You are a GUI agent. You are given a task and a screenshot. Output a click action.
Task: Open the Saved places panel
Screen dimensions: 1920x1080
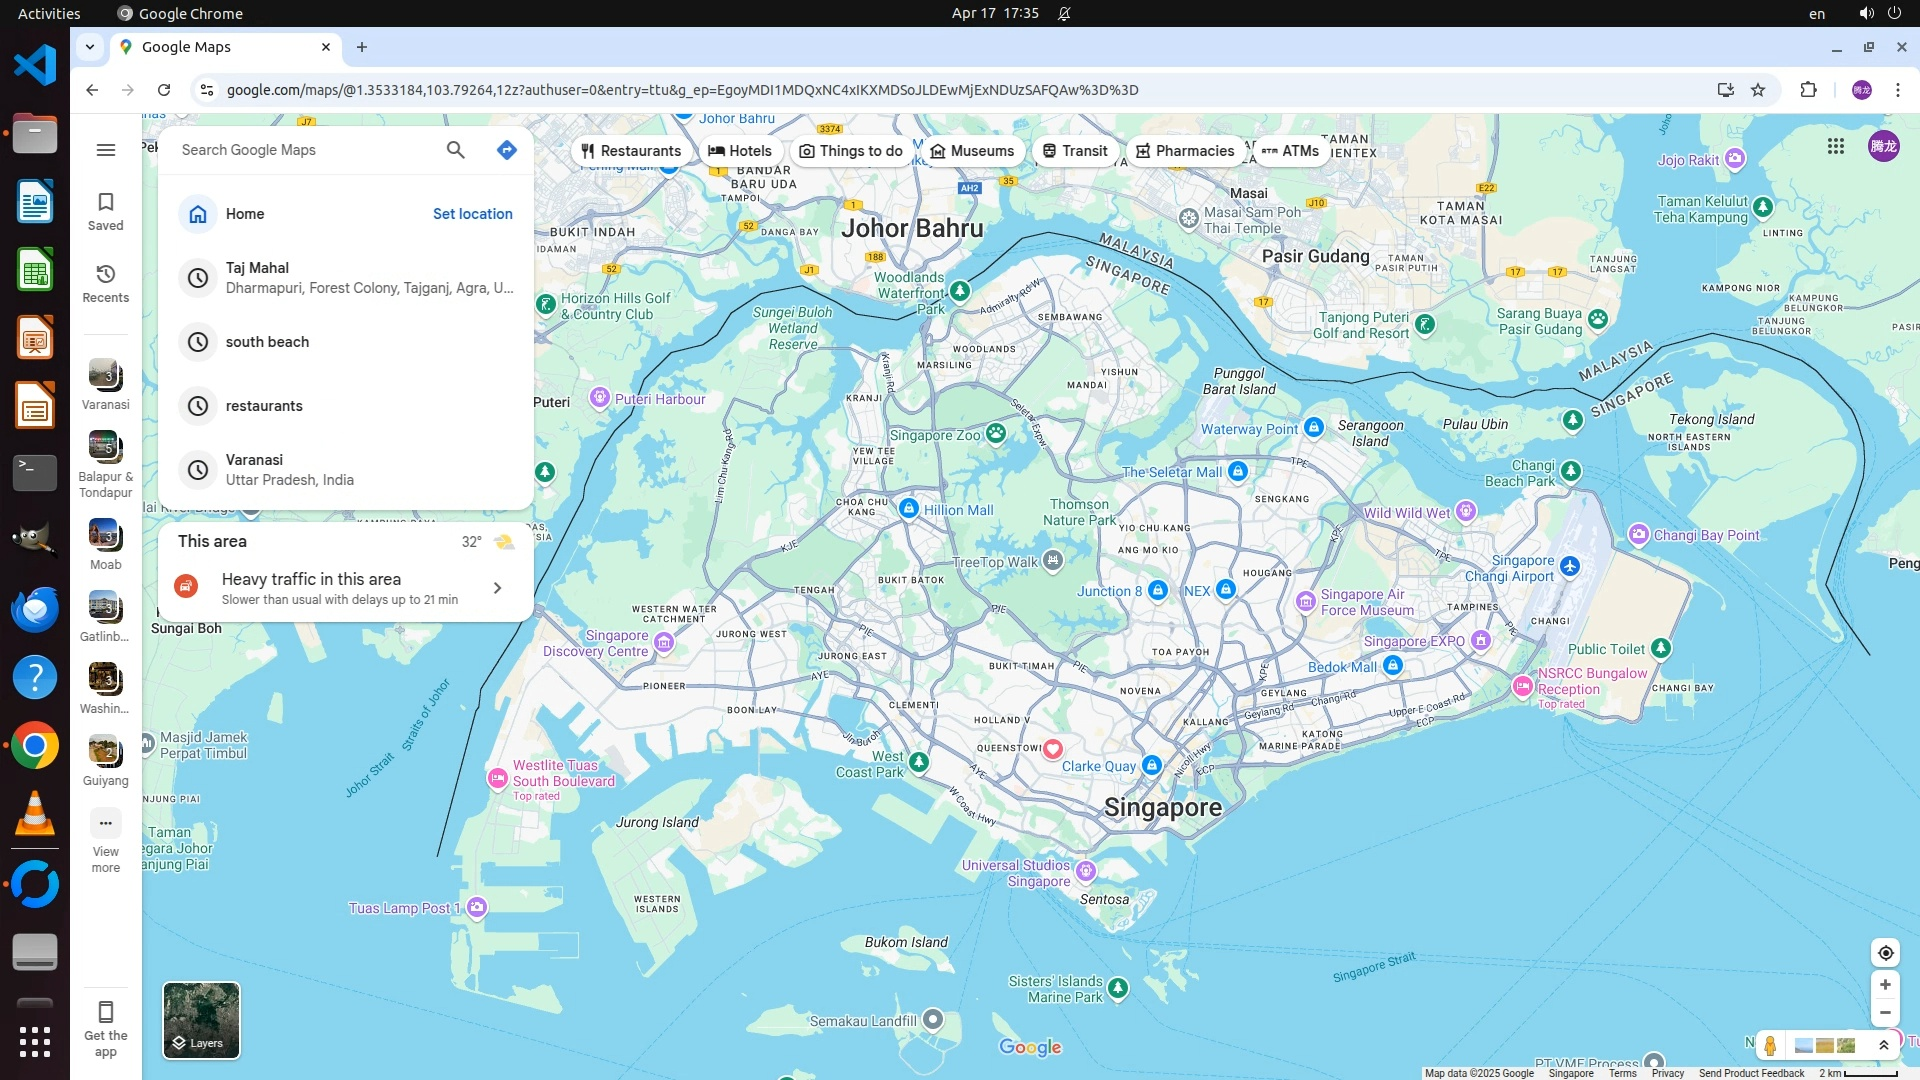click(x=106, y=210)
